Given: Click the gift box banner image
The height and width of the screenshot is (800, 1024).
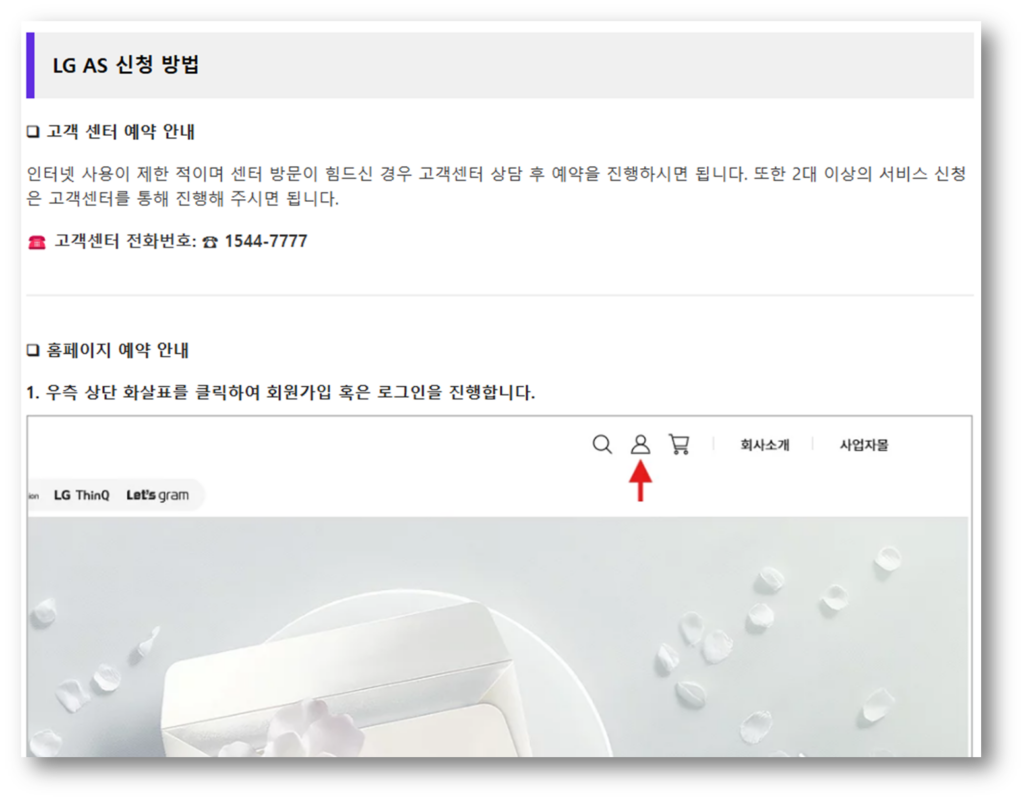Looking at the screenshot, I should pyautogui.click(x=498, y=637).
